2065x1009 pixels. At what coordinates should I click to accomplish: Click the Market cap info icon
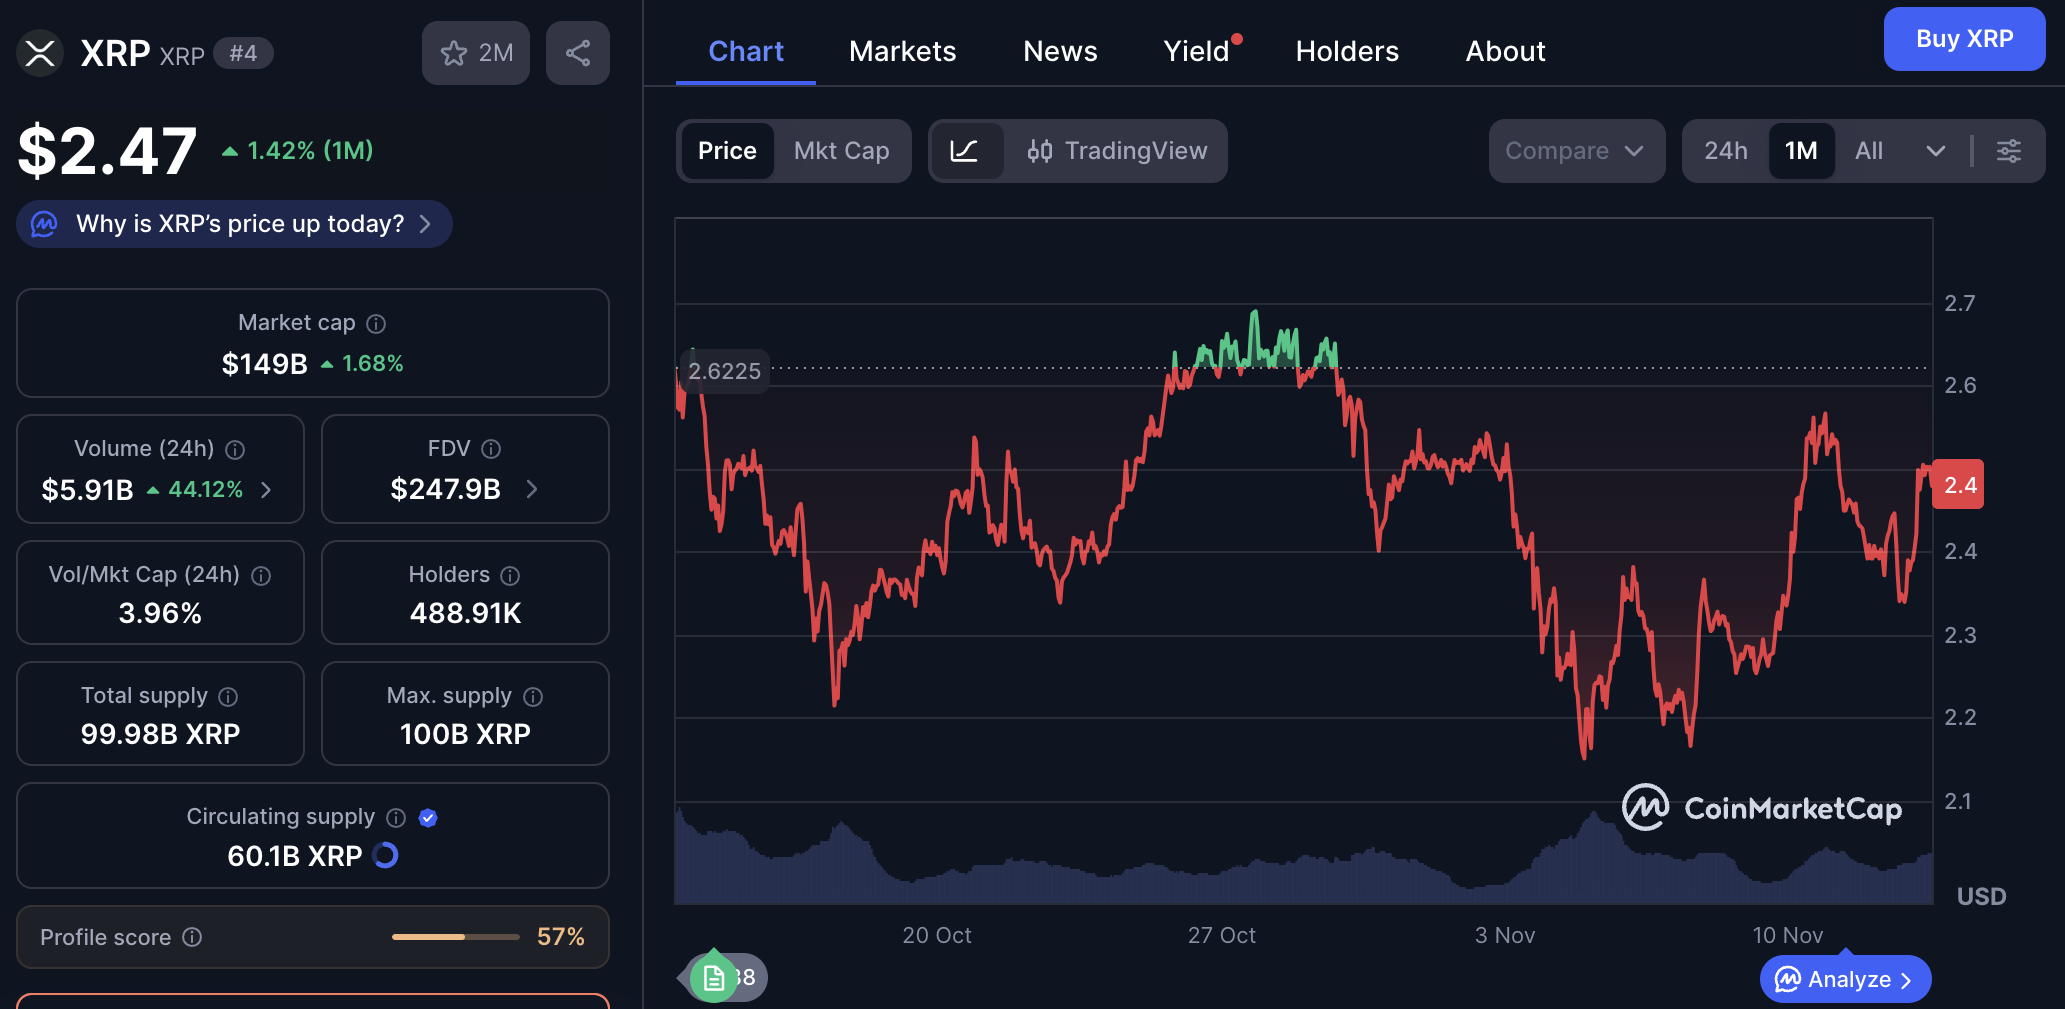tap(376, 323)
